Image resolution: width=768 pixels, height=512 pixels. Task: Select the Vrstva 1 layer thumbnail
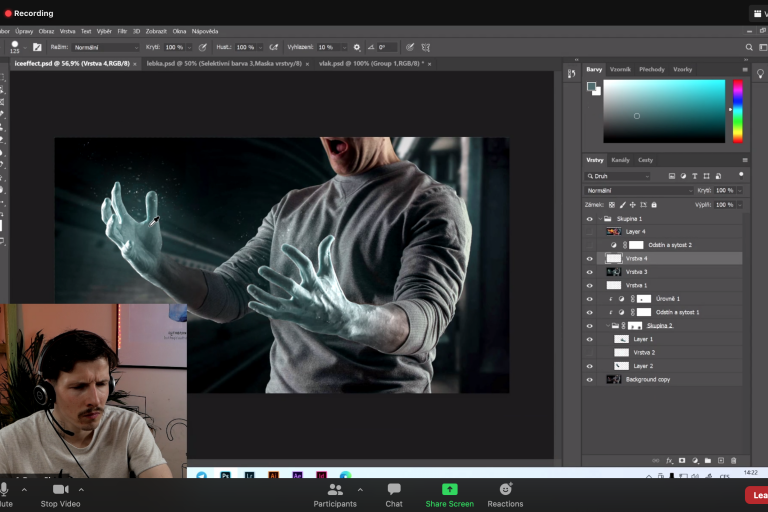pos(614,285)
